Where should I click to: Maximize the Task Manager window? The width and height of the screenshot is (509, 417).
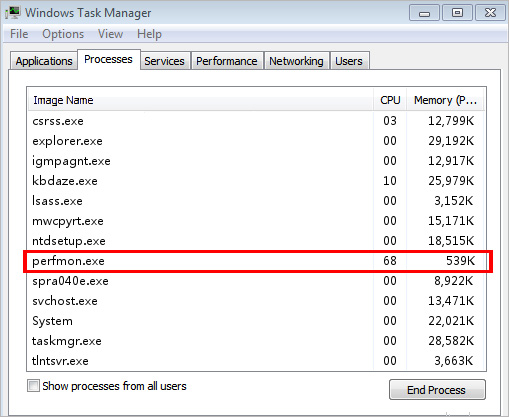click(x=457, y=13)
